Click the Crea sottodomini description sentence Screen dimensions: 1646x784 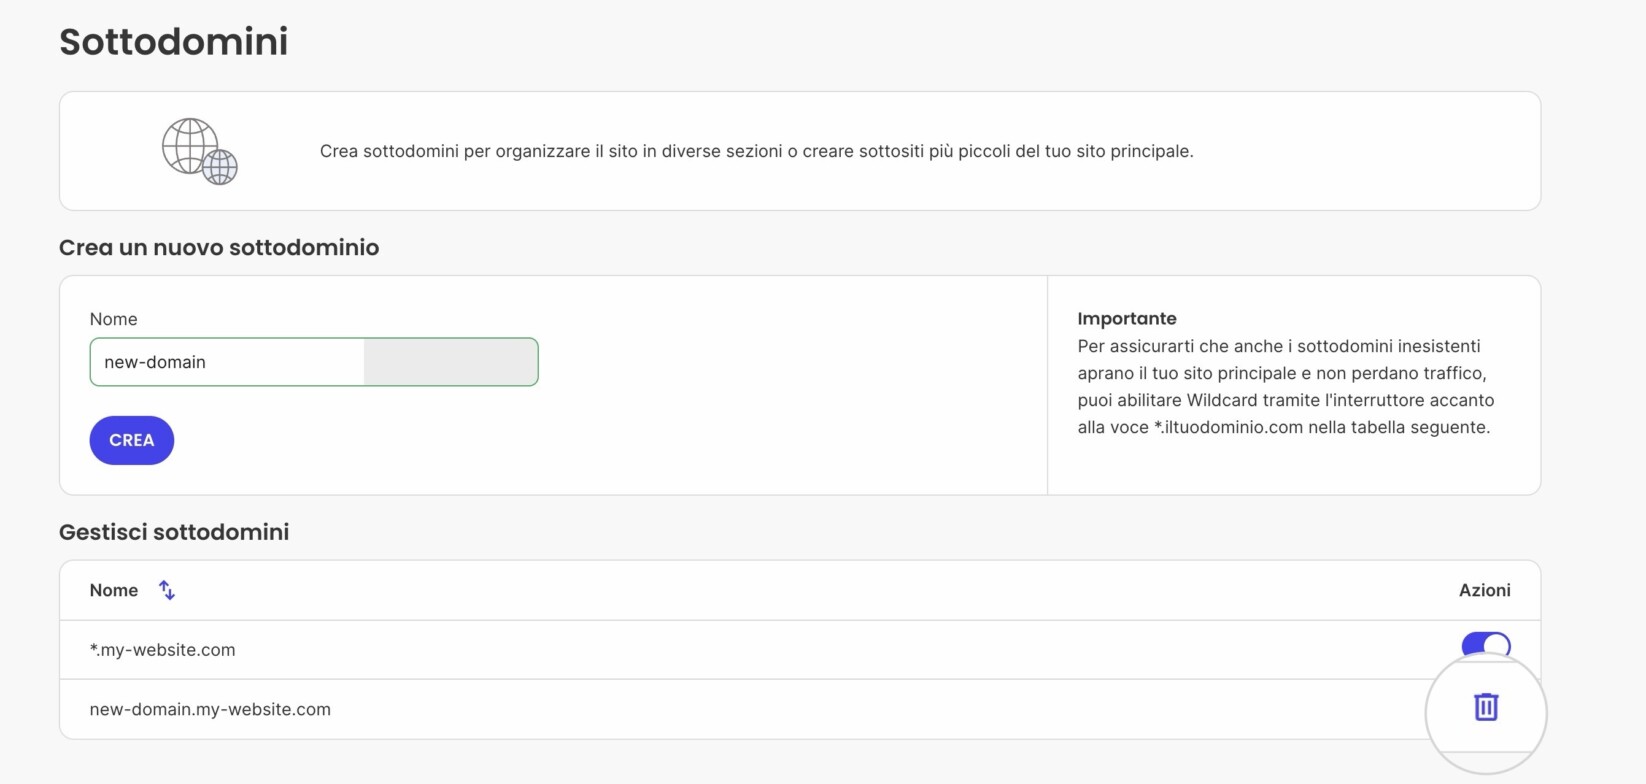tap(757, 151)
